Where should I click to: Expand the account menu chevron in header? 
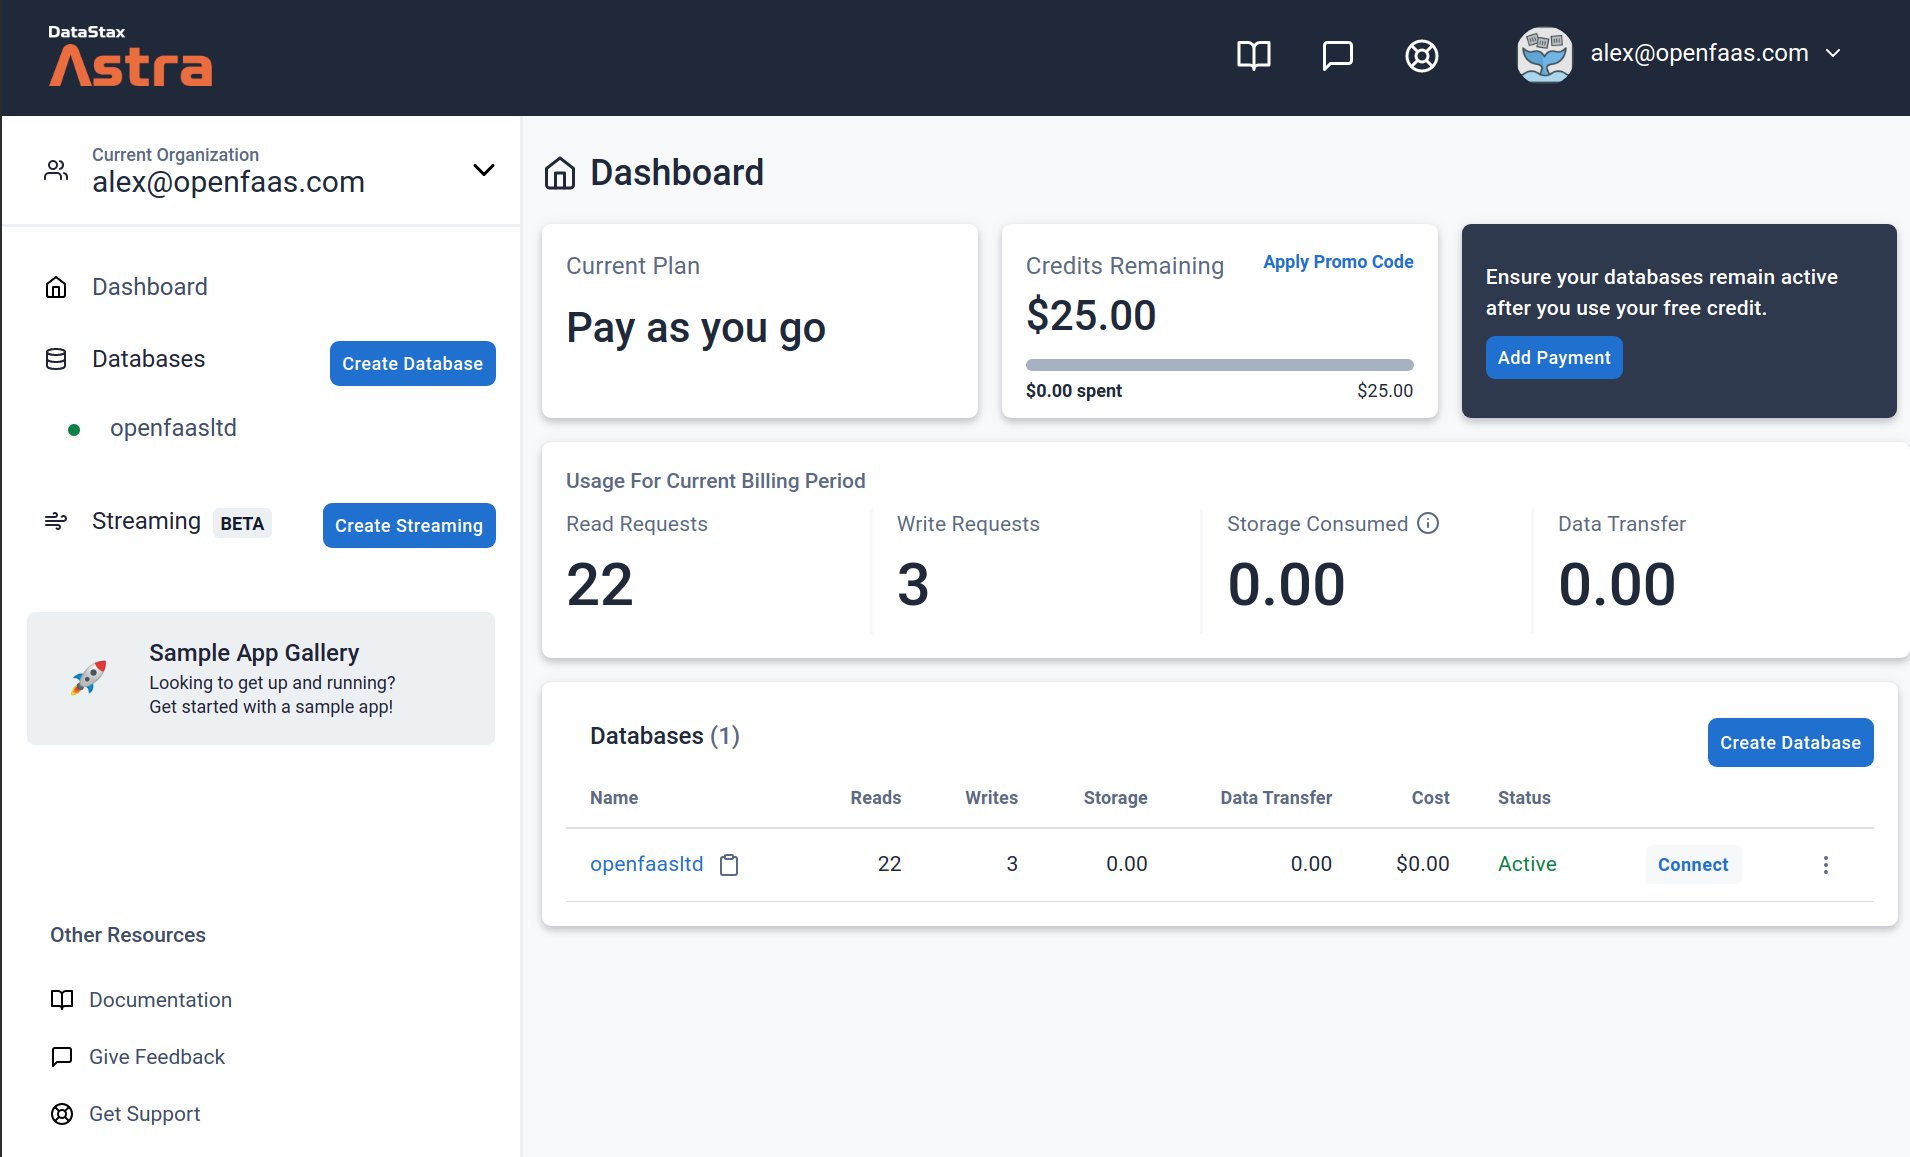click(x=1832, y=53)
